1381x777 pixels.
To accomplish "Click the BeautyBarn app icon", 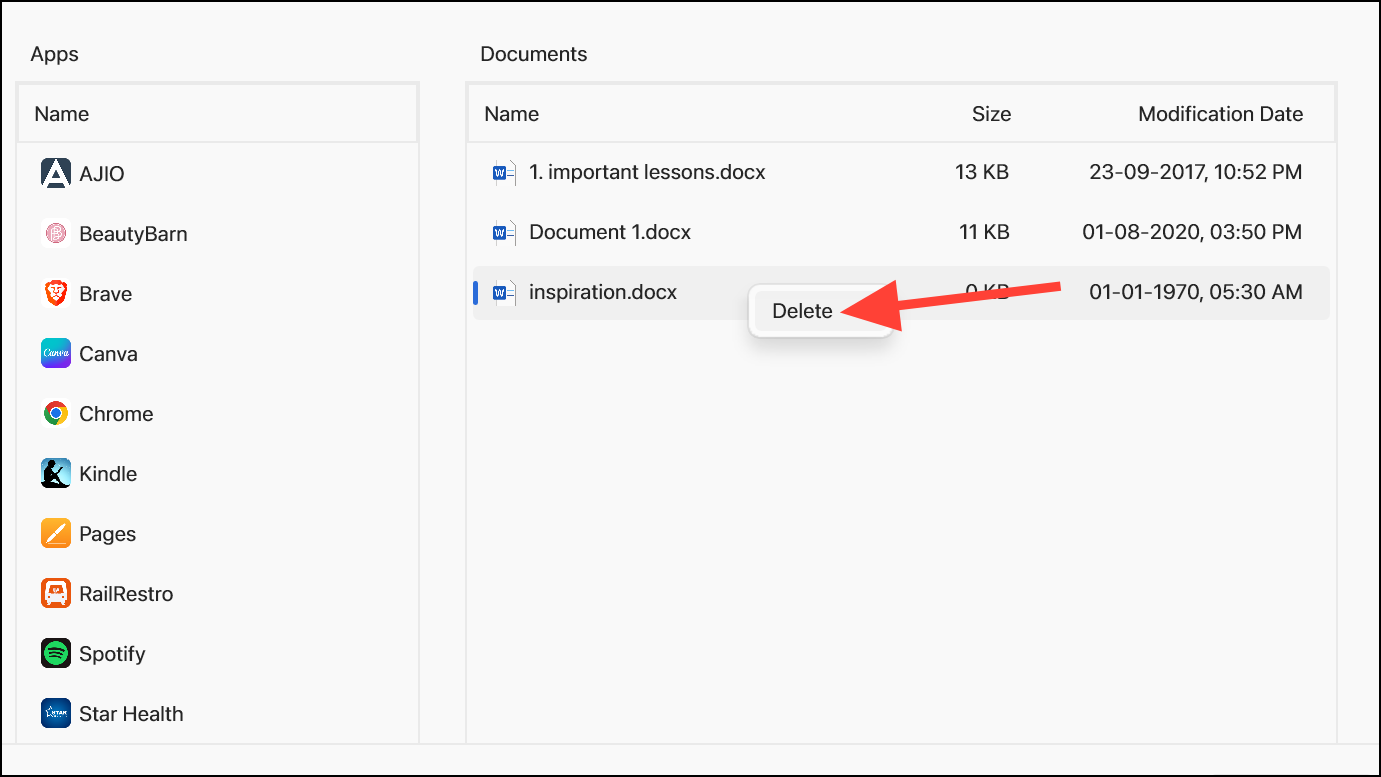I will (x=56, y=233).
